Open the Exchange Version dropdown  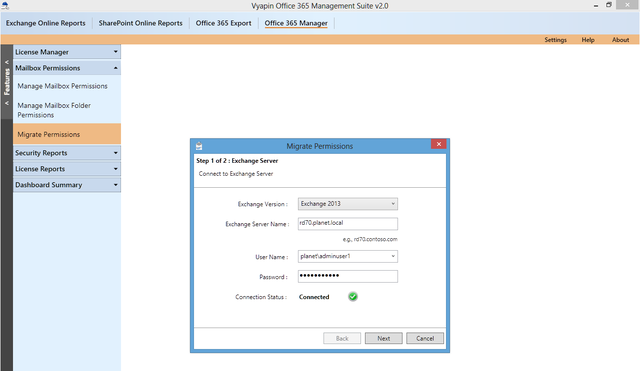click(x=348, y=204)
